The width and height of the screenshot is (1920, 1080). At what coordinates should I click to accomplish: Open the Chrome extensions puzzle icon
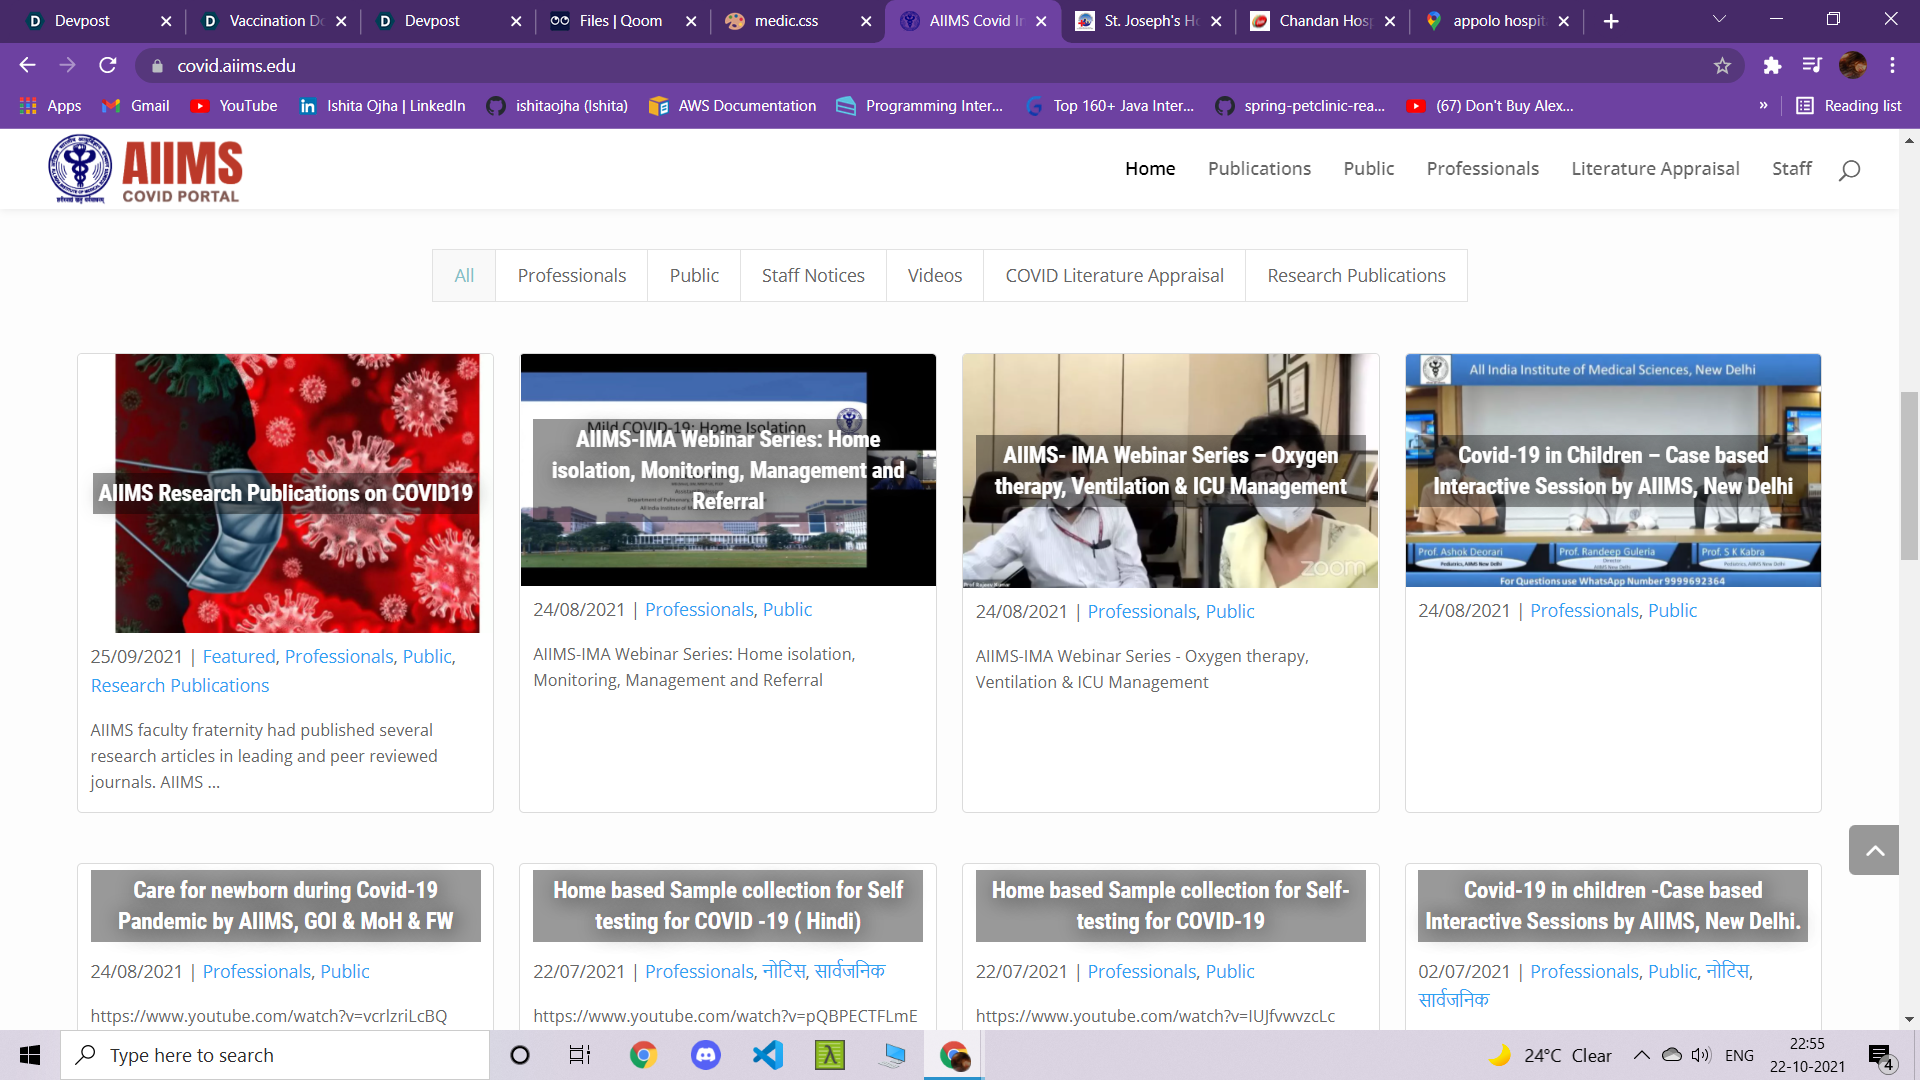click(1772, 66)
